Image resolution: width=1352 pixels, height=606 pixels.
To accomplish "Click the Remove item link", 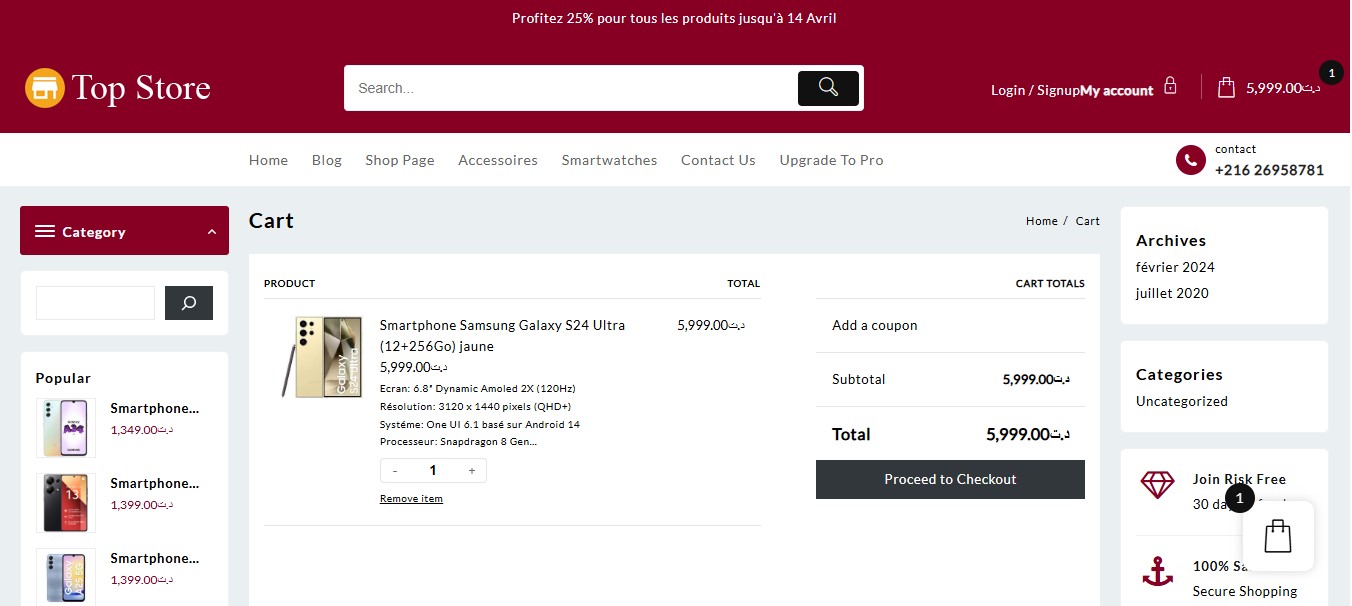I will coord(411,498).
